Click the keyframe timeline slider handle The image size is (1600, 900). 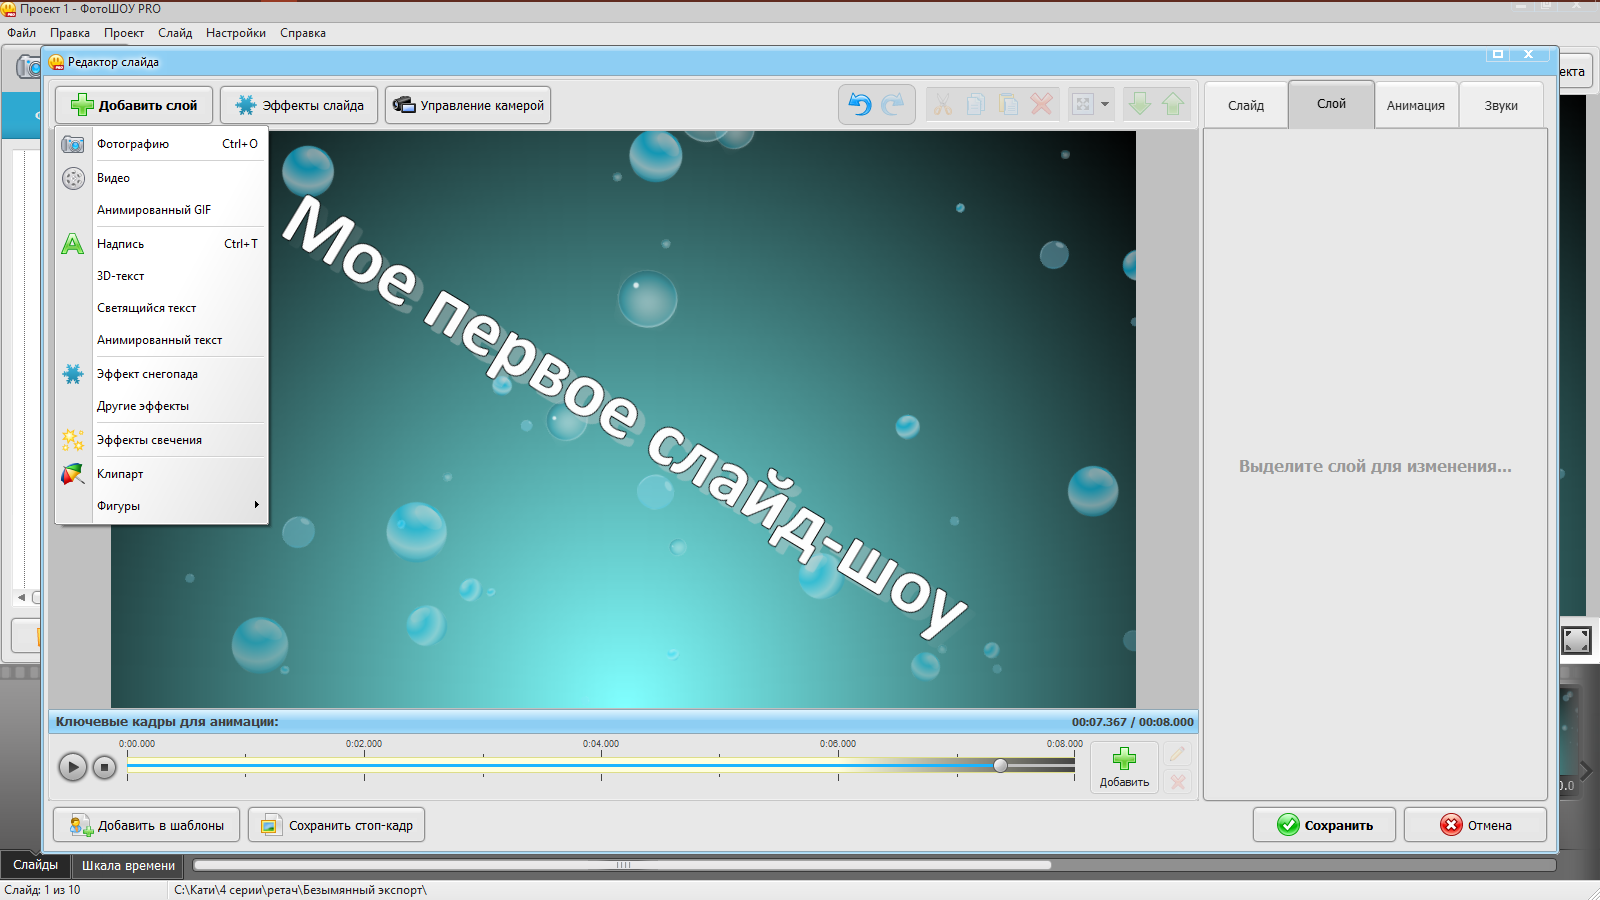(x=1000, y=765)
